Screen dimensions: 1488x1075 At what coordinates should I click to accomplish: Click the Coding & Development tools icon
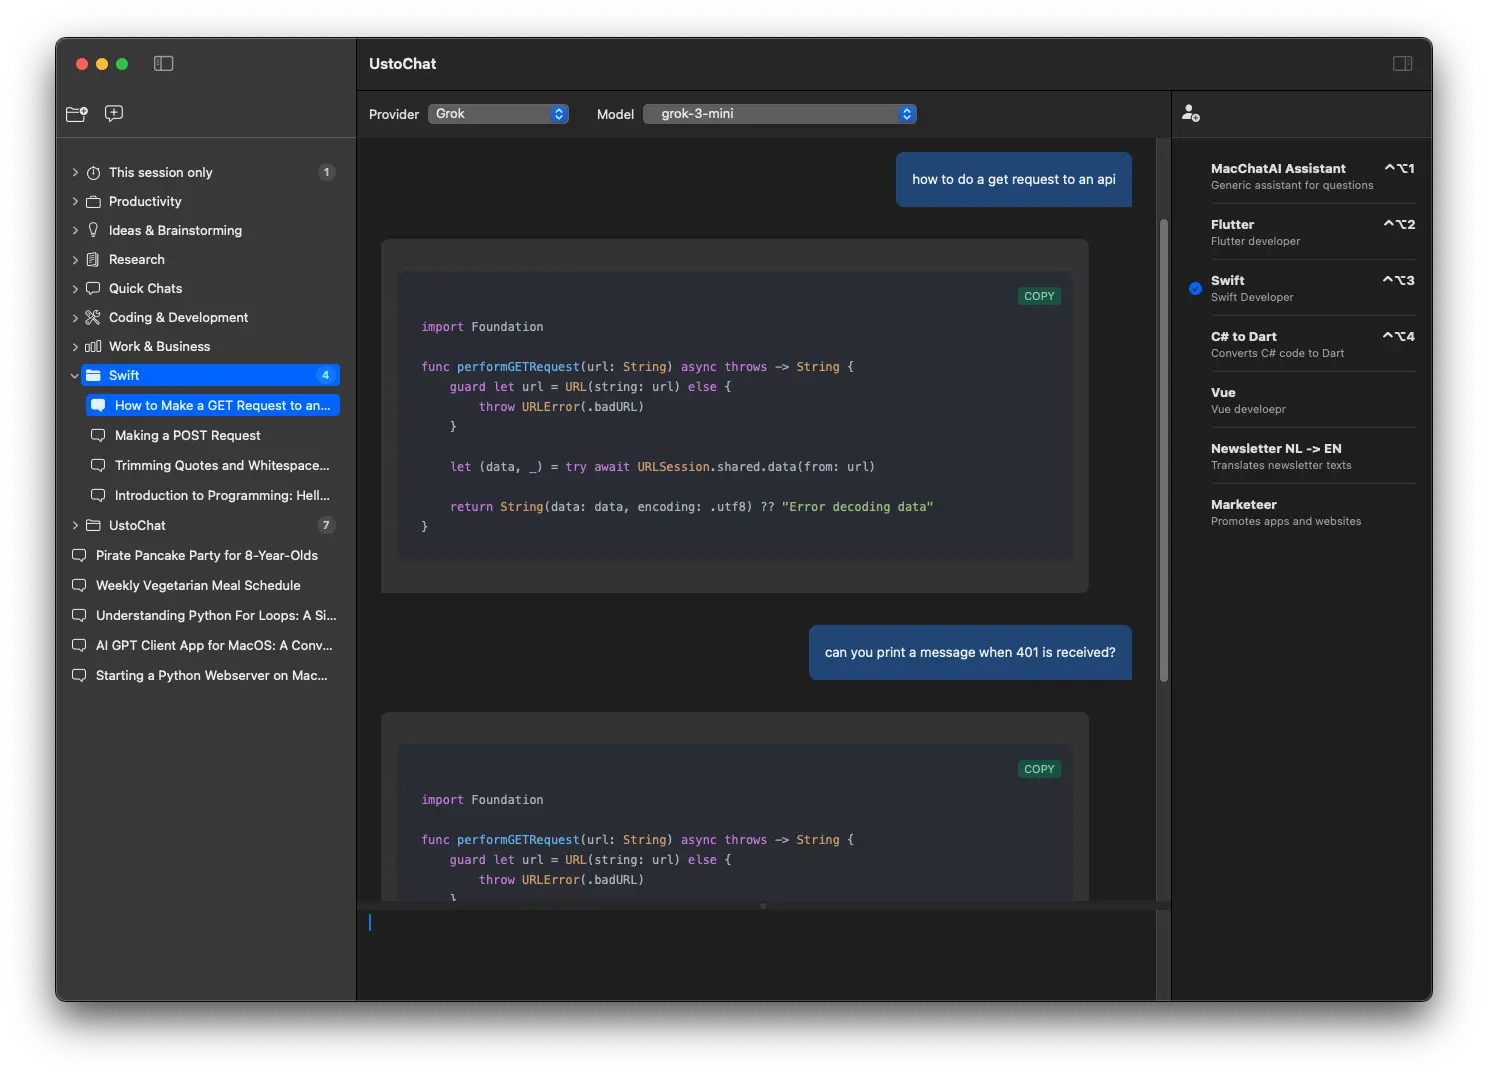[x=93, y=318]
